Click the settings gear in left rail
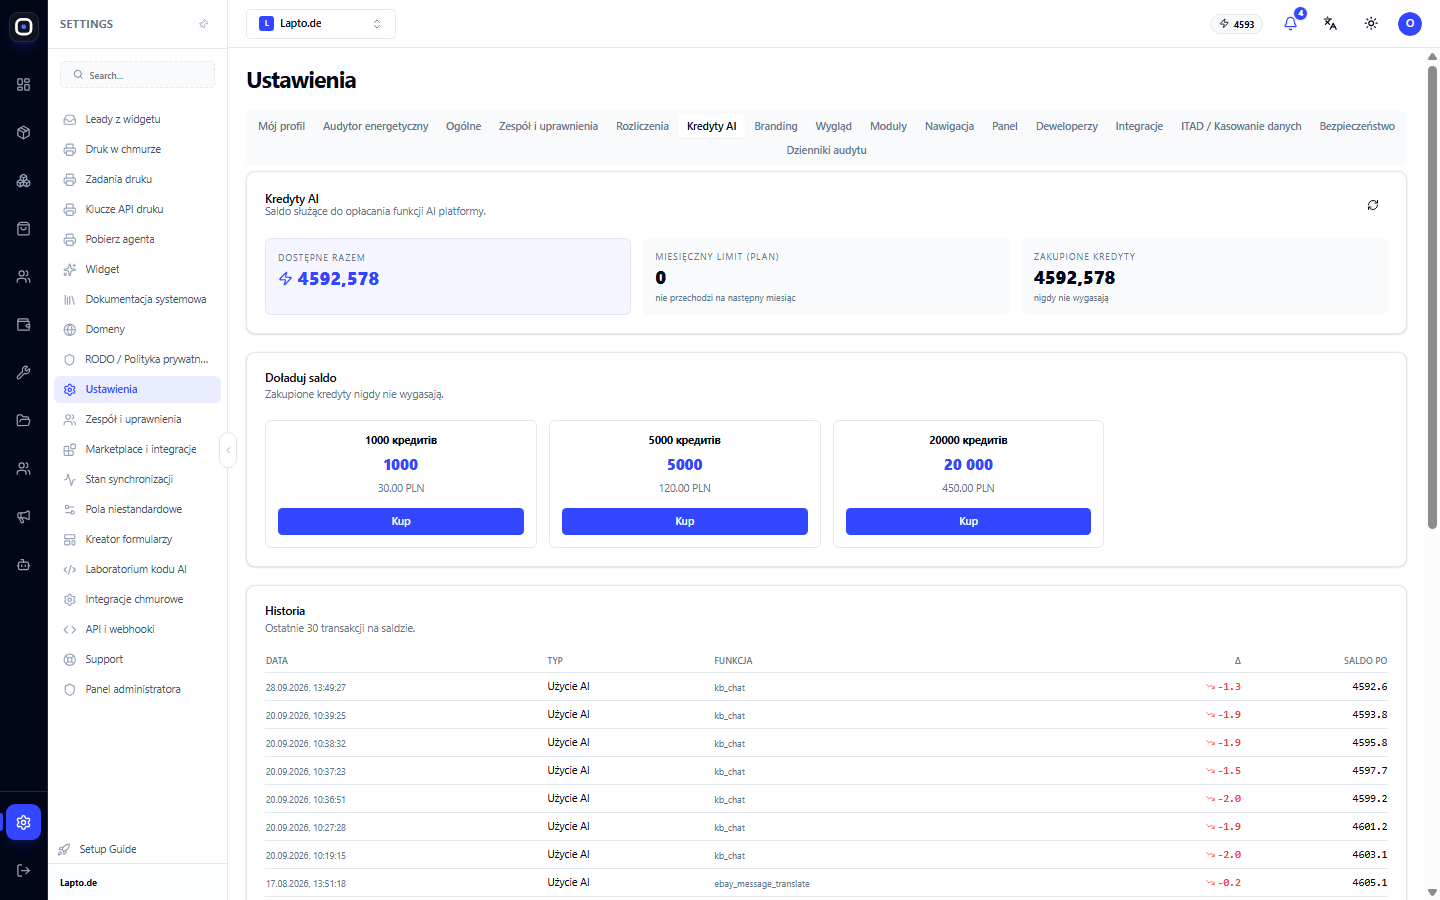The height and width of the screenshot is (900, 1440). [24, 822]
